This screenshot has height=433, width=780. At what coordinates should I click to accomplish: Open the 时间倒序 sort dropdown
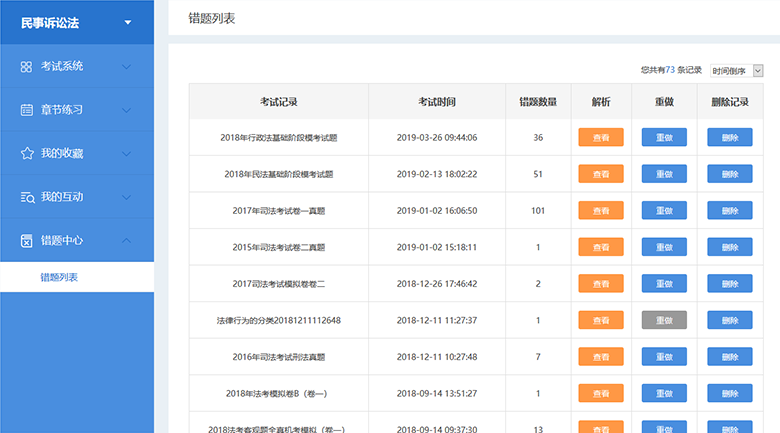tap(737, 71)
